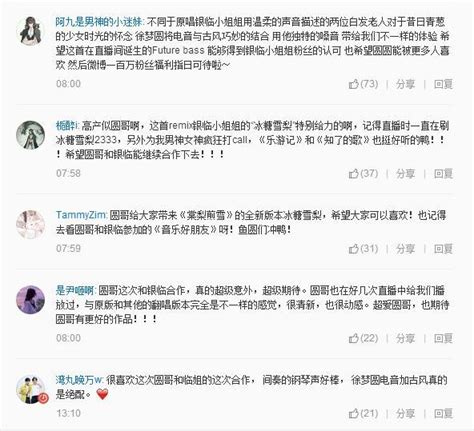Open purple avatar of 是尹喵啊
Screen dimensions: 474x431
click(30, 300)
